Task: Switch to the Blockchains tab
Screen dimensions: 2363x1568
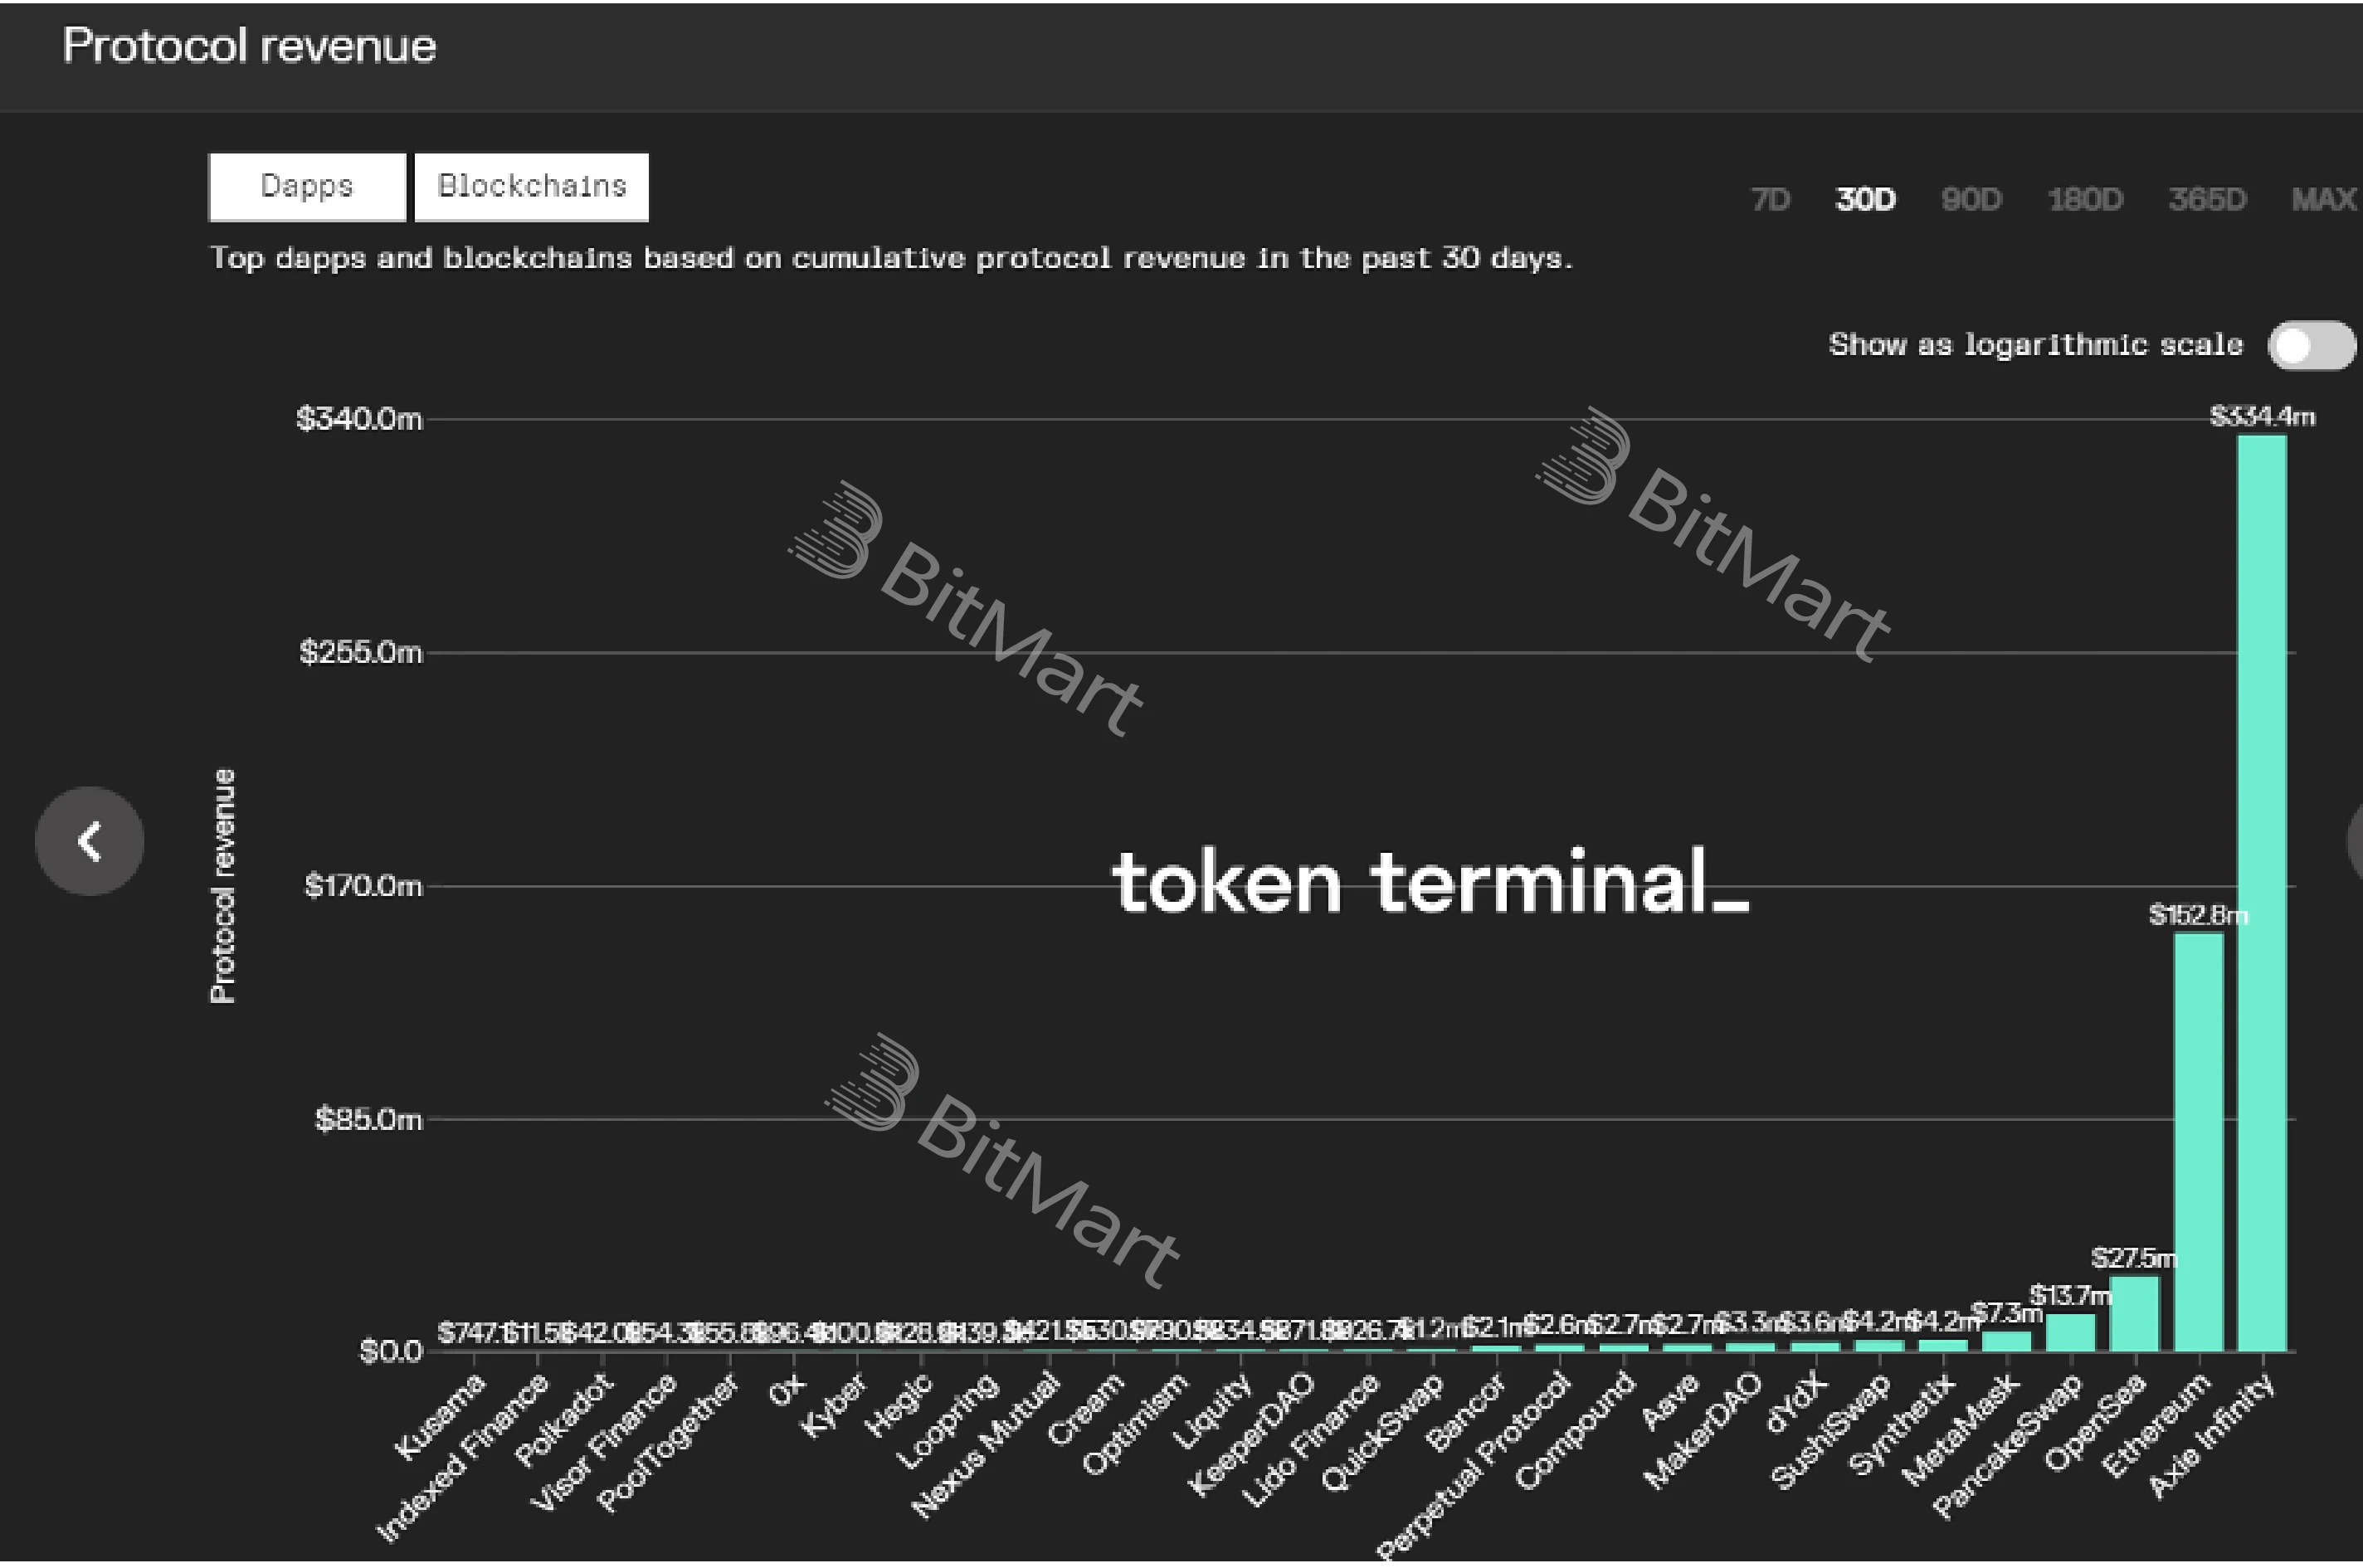Action: [x=532, y=187]
